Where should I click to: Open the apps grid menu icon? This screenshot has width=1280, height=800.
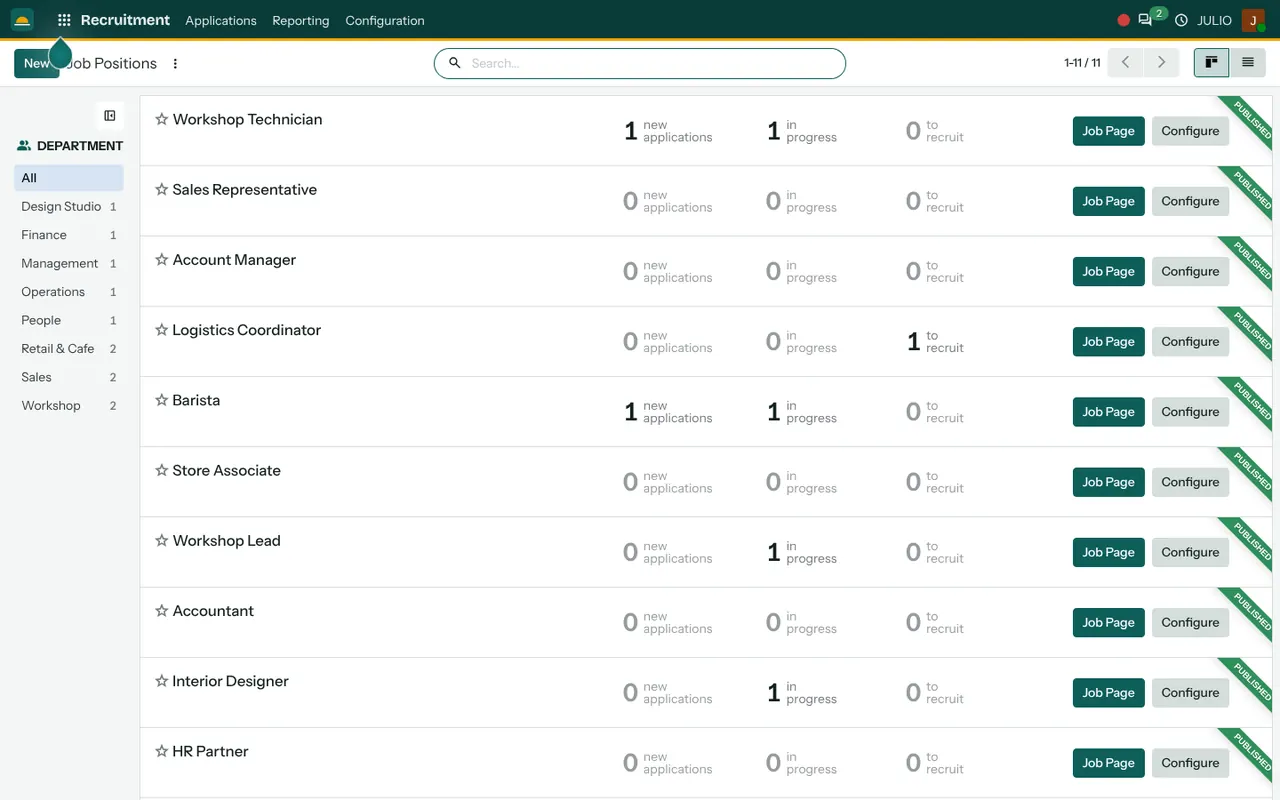(x=64, y=20)
